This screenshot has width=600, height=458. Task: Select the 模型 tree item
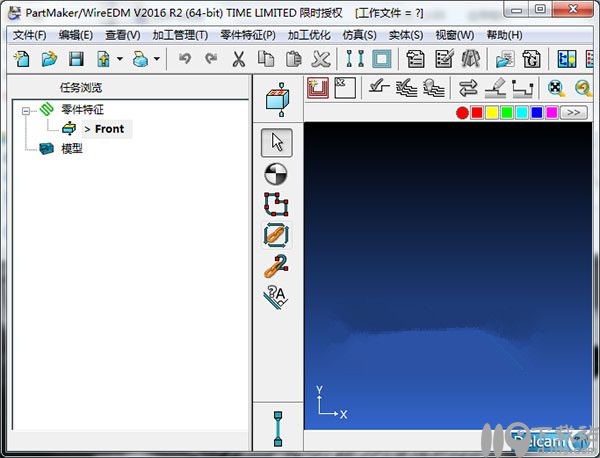click(x=72, y=148)
